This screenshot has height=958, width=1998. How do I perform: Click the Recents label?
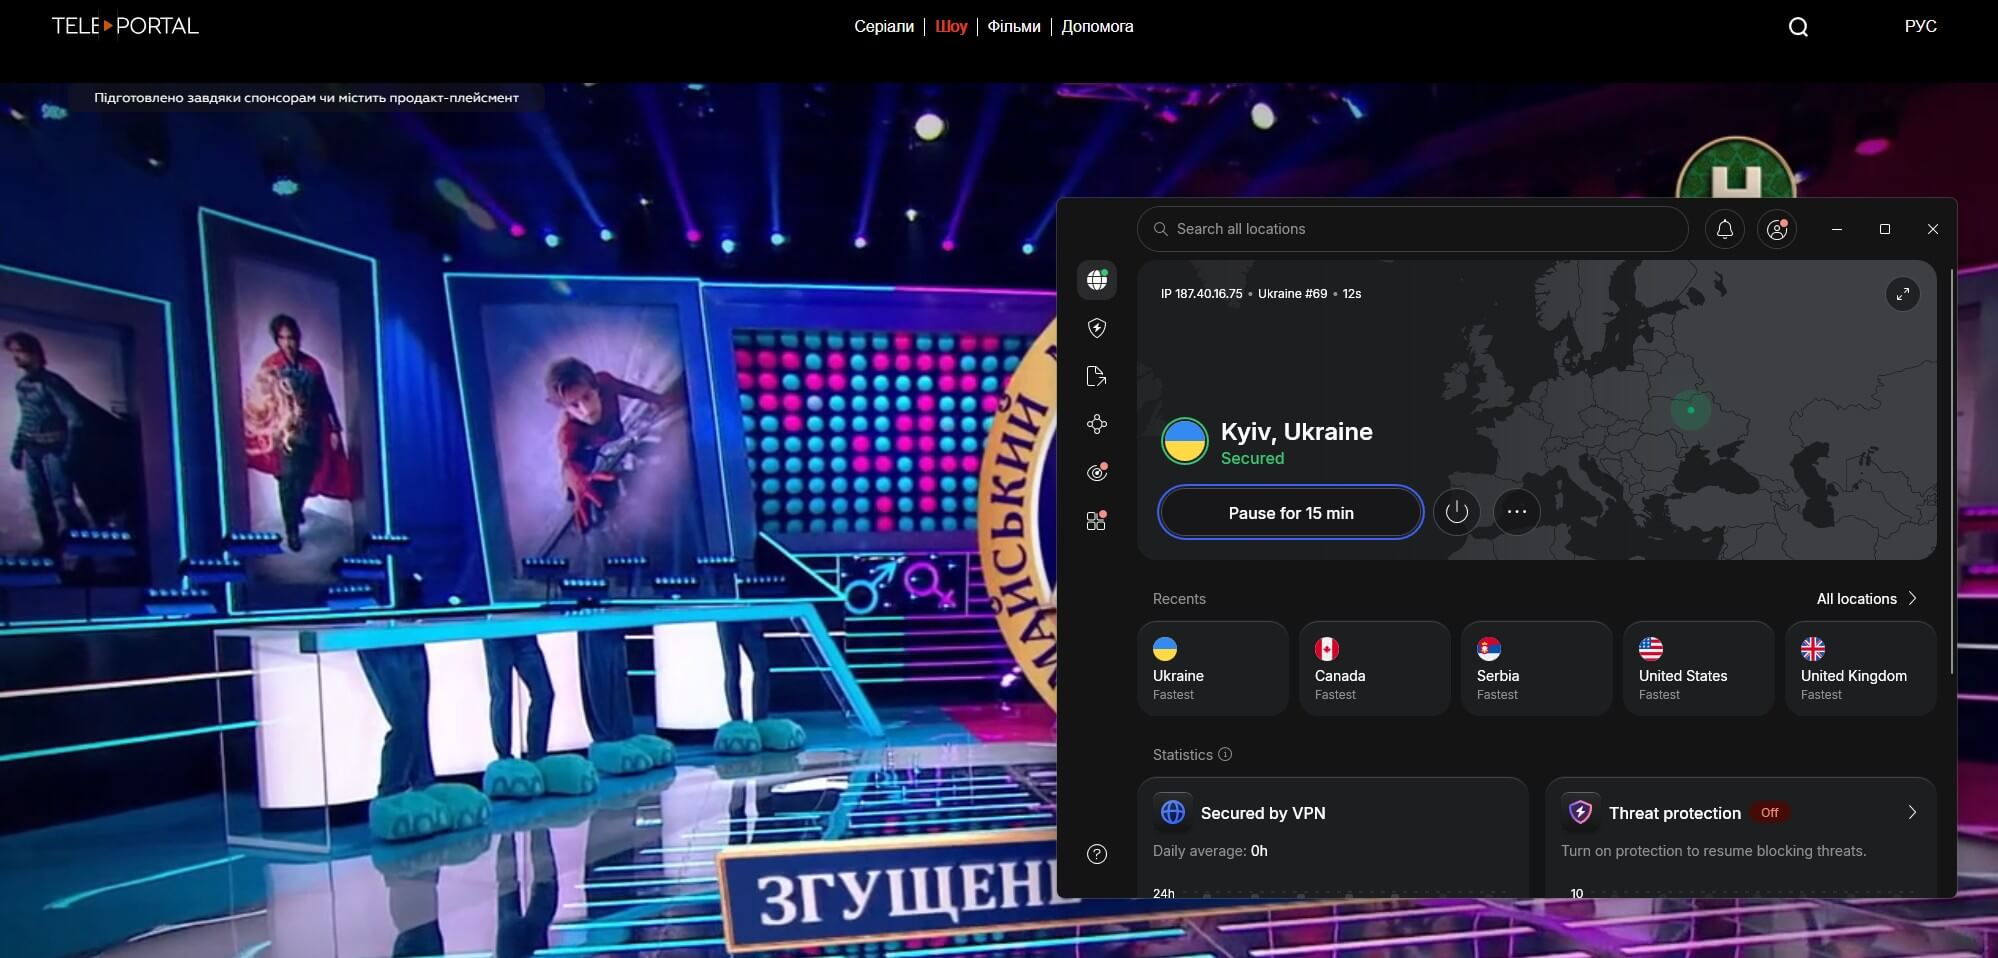coord(1179,599)
